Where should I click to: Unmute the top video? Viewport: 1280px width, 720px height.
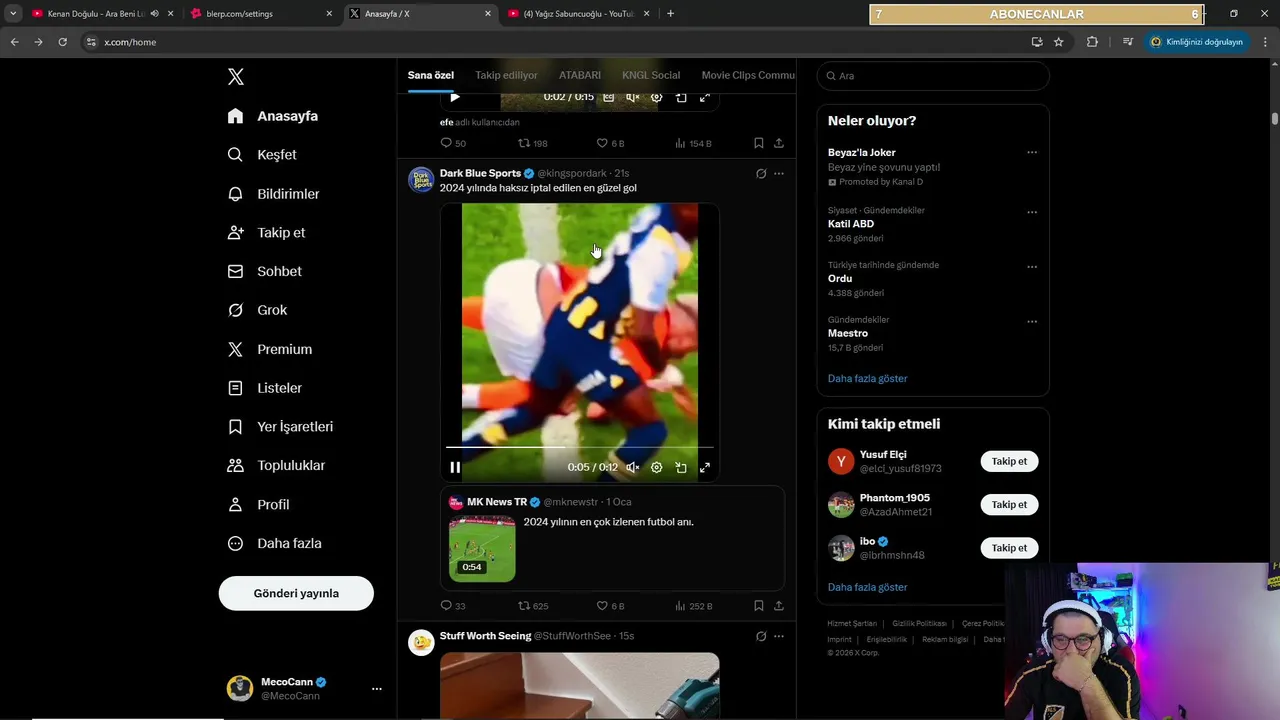[x=632, y=97]
